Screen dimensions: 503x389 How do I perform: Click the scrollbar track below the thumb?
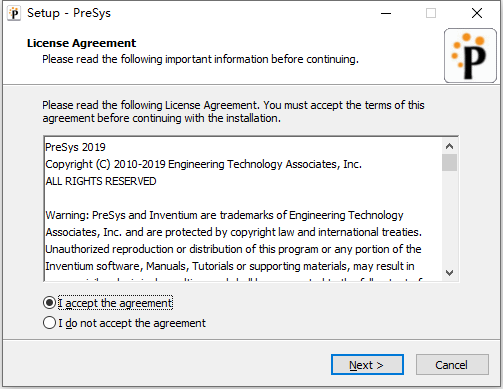coord(449,218)
